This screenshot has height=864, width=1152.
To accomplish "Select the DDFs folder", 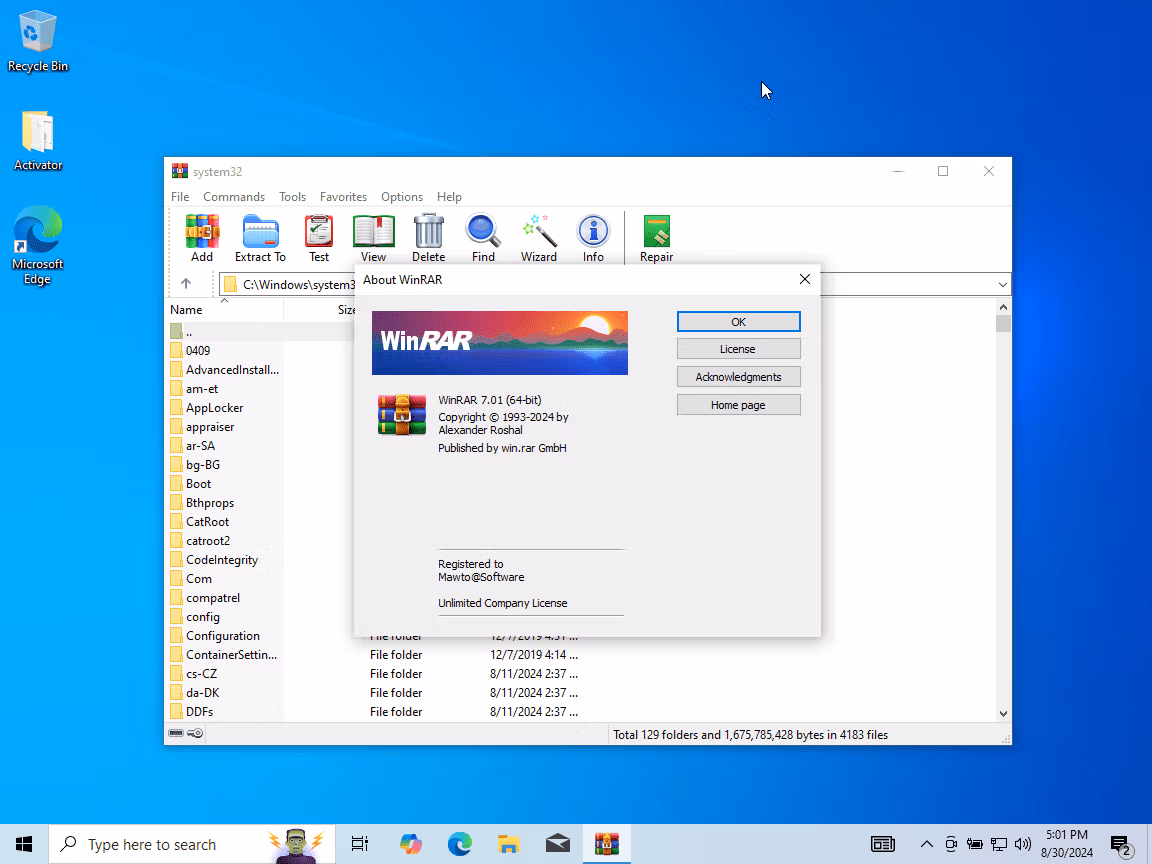I will pos(192,712).
